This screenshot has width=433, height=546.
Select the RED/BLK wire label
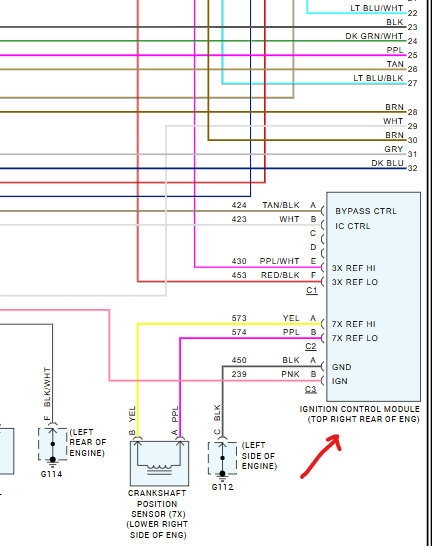280,275
